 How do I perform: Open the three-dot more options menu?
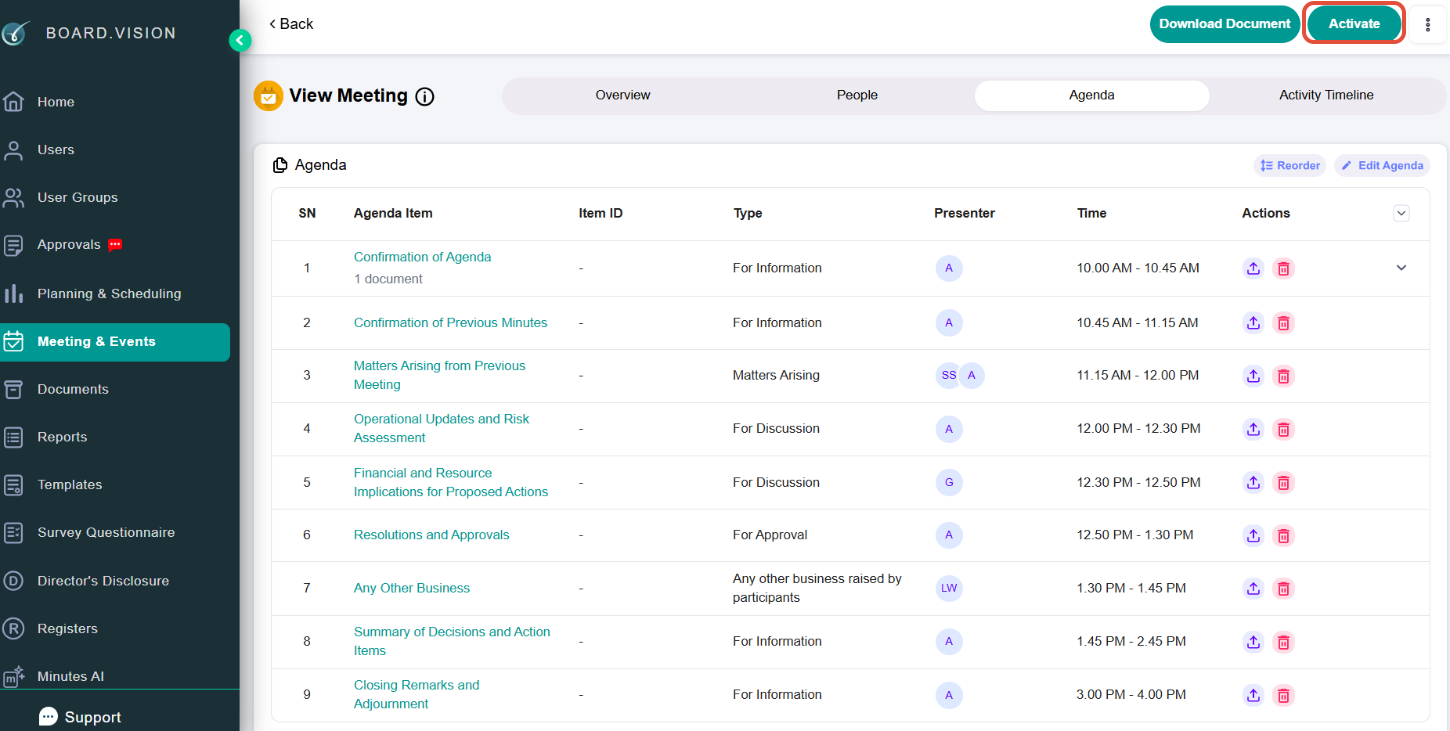tap(1427, 24)
